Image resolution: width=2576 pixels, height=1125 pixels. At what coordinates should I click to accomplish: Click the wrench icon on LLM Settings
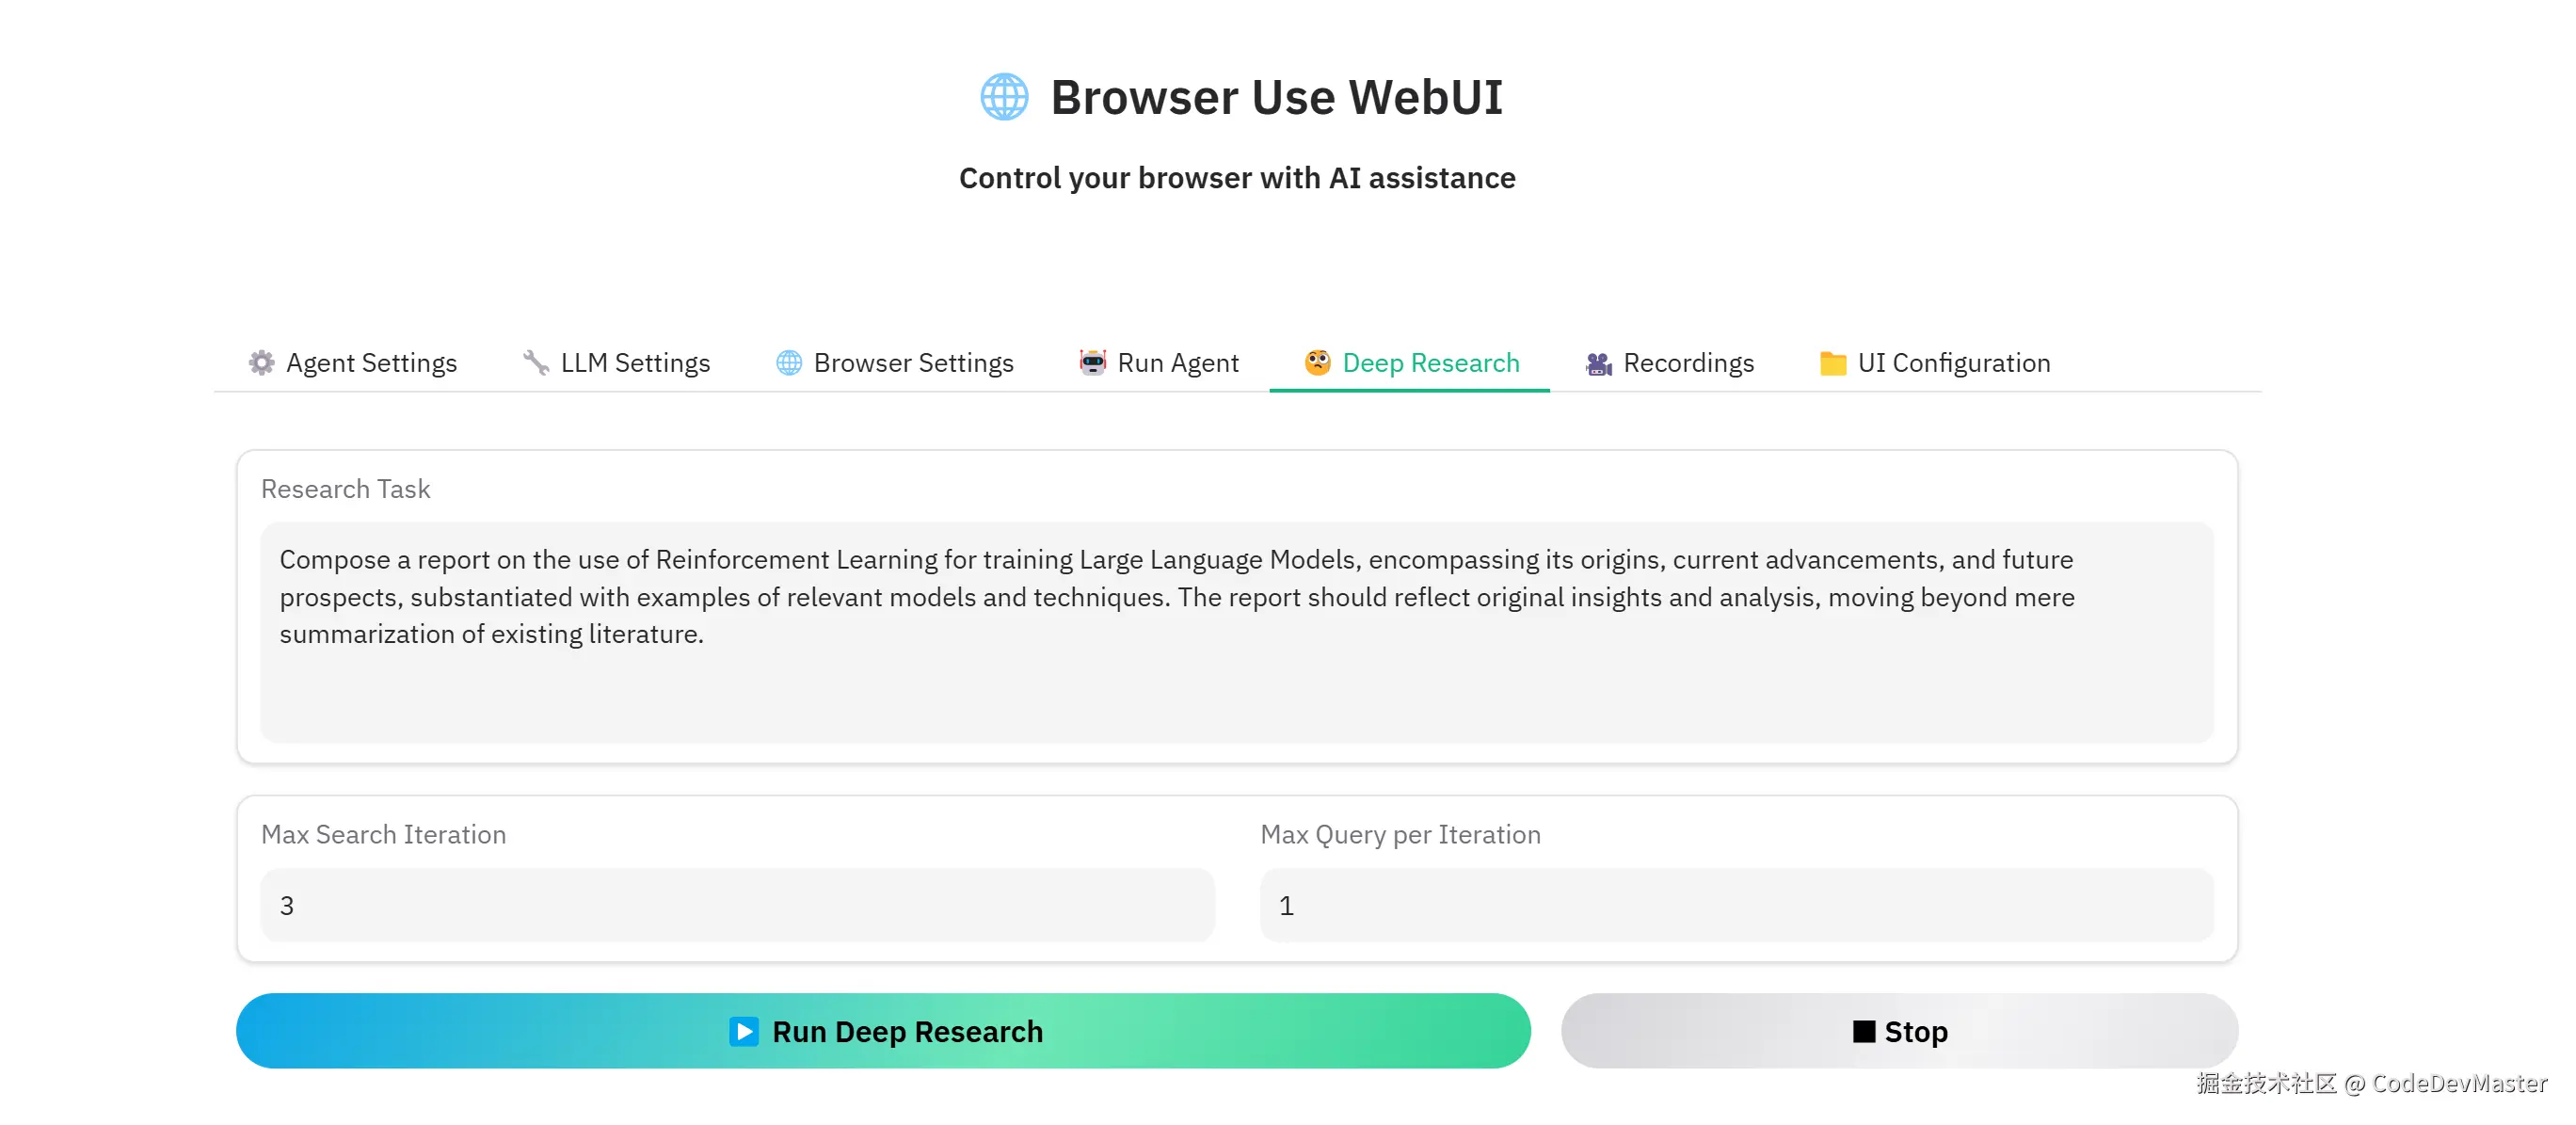pos(536,363)
